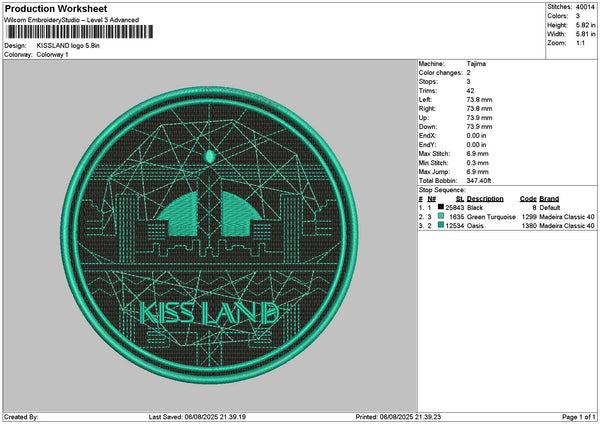Click the 'Black' thread description
This screenshot has width=600, height=424.
click(475, 207)
